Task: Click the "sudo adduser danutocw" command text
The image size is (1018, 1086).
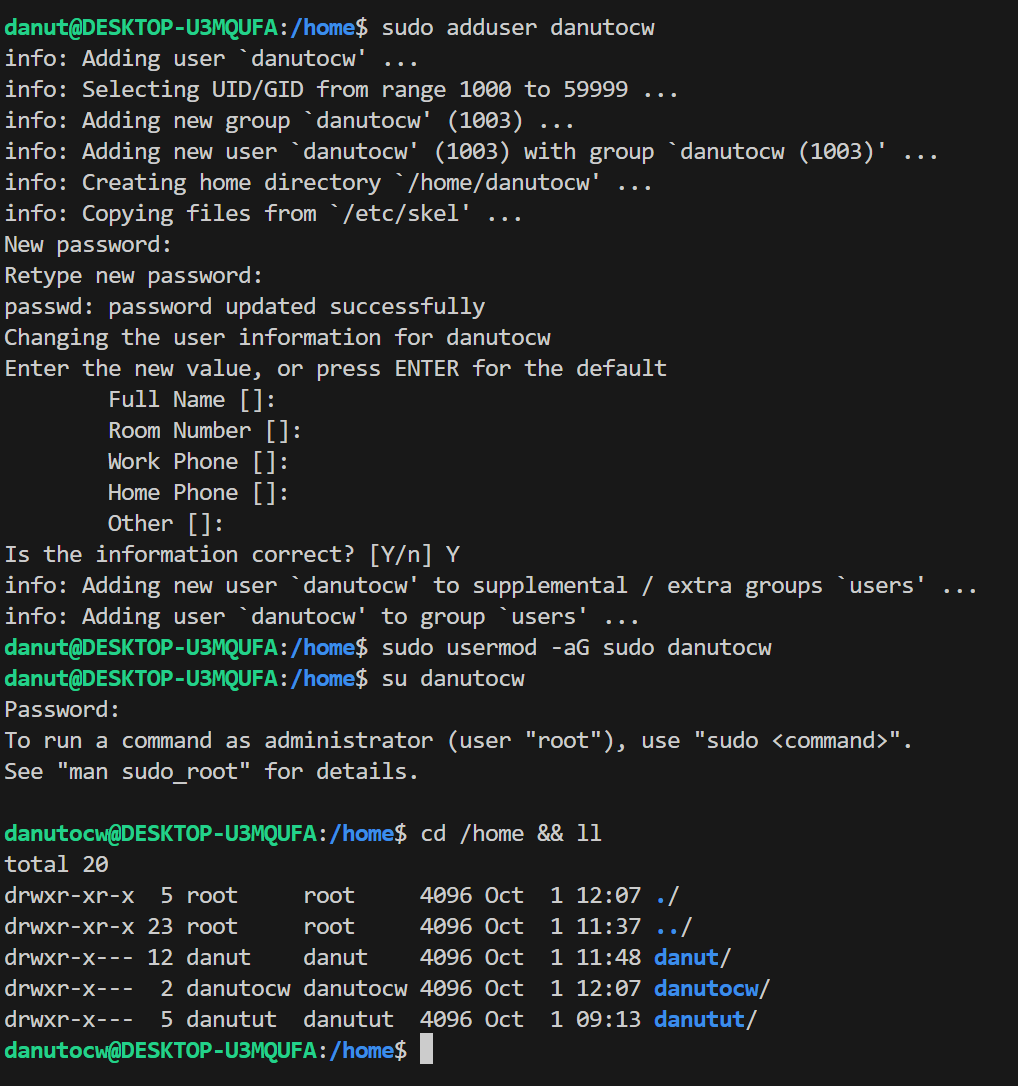Action: [x=518, y=27]
